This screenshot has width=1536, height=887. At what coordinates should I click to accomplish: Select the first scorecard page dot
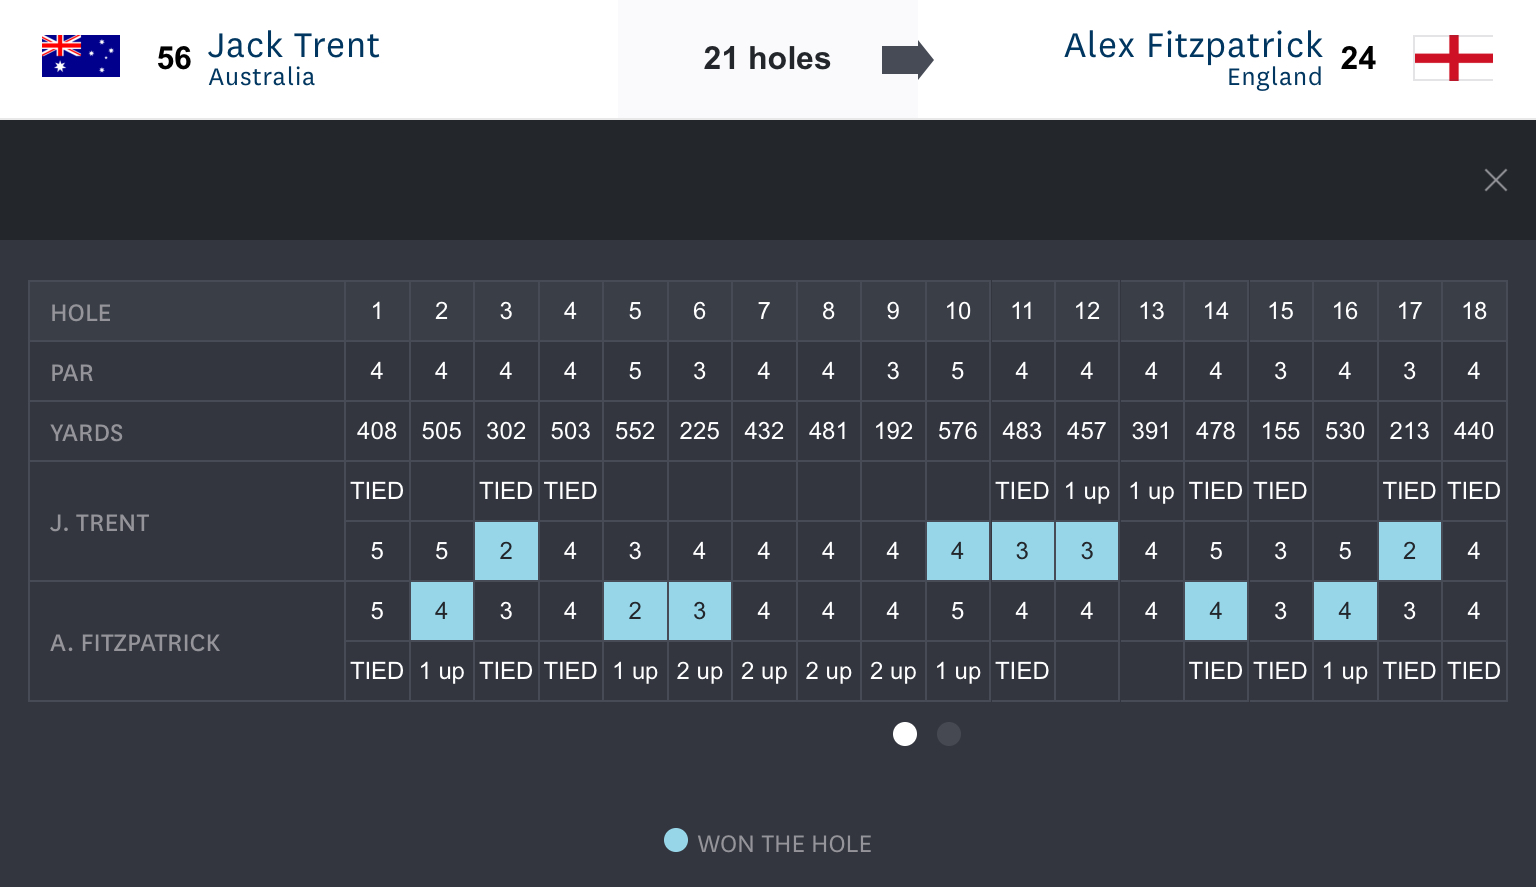905,734
